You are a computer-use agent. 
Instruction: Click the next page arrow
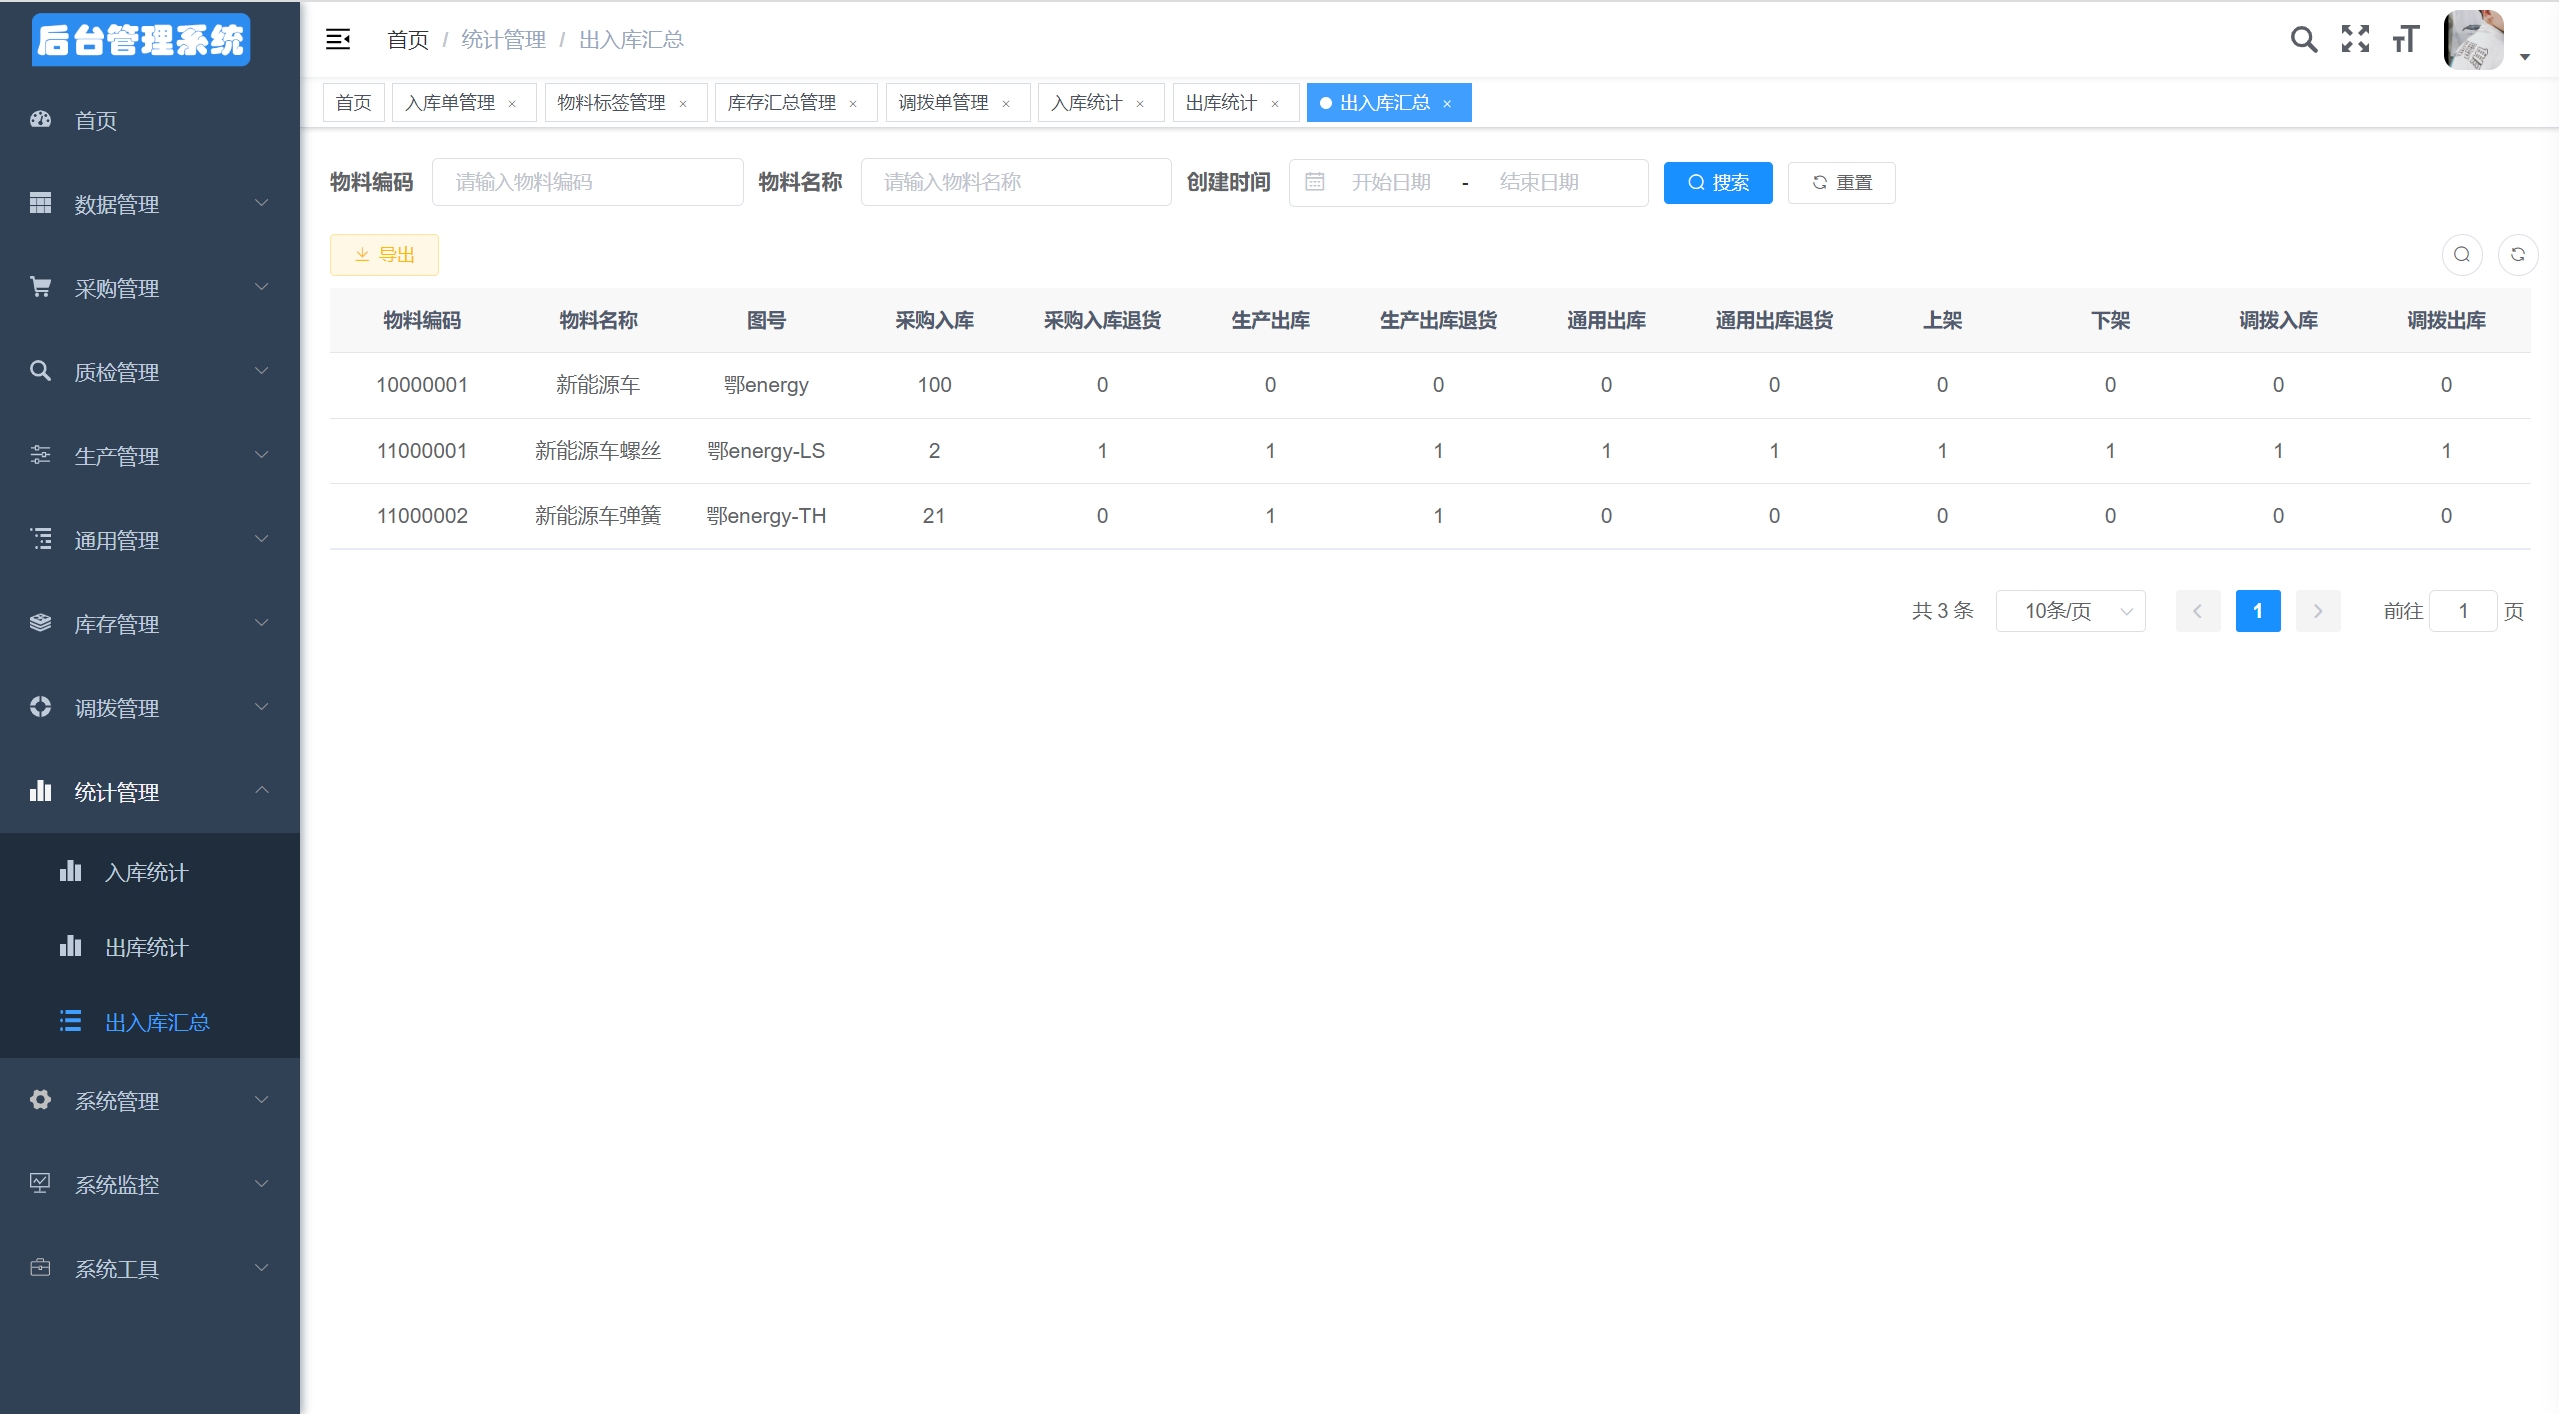pos(2317,611)
